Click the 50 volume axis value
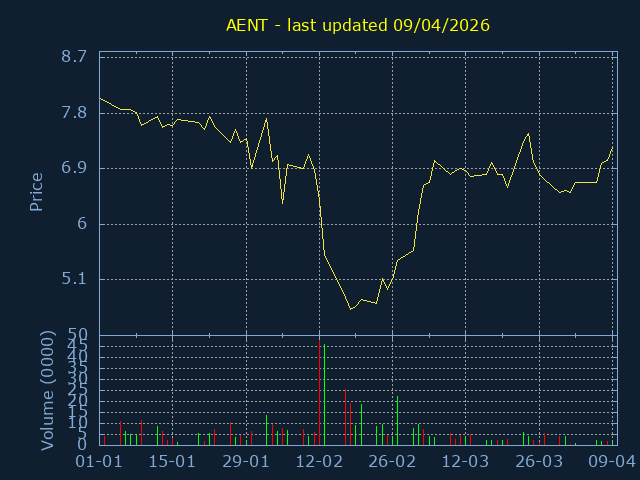The image size is (640, 480). click(77, 334)
